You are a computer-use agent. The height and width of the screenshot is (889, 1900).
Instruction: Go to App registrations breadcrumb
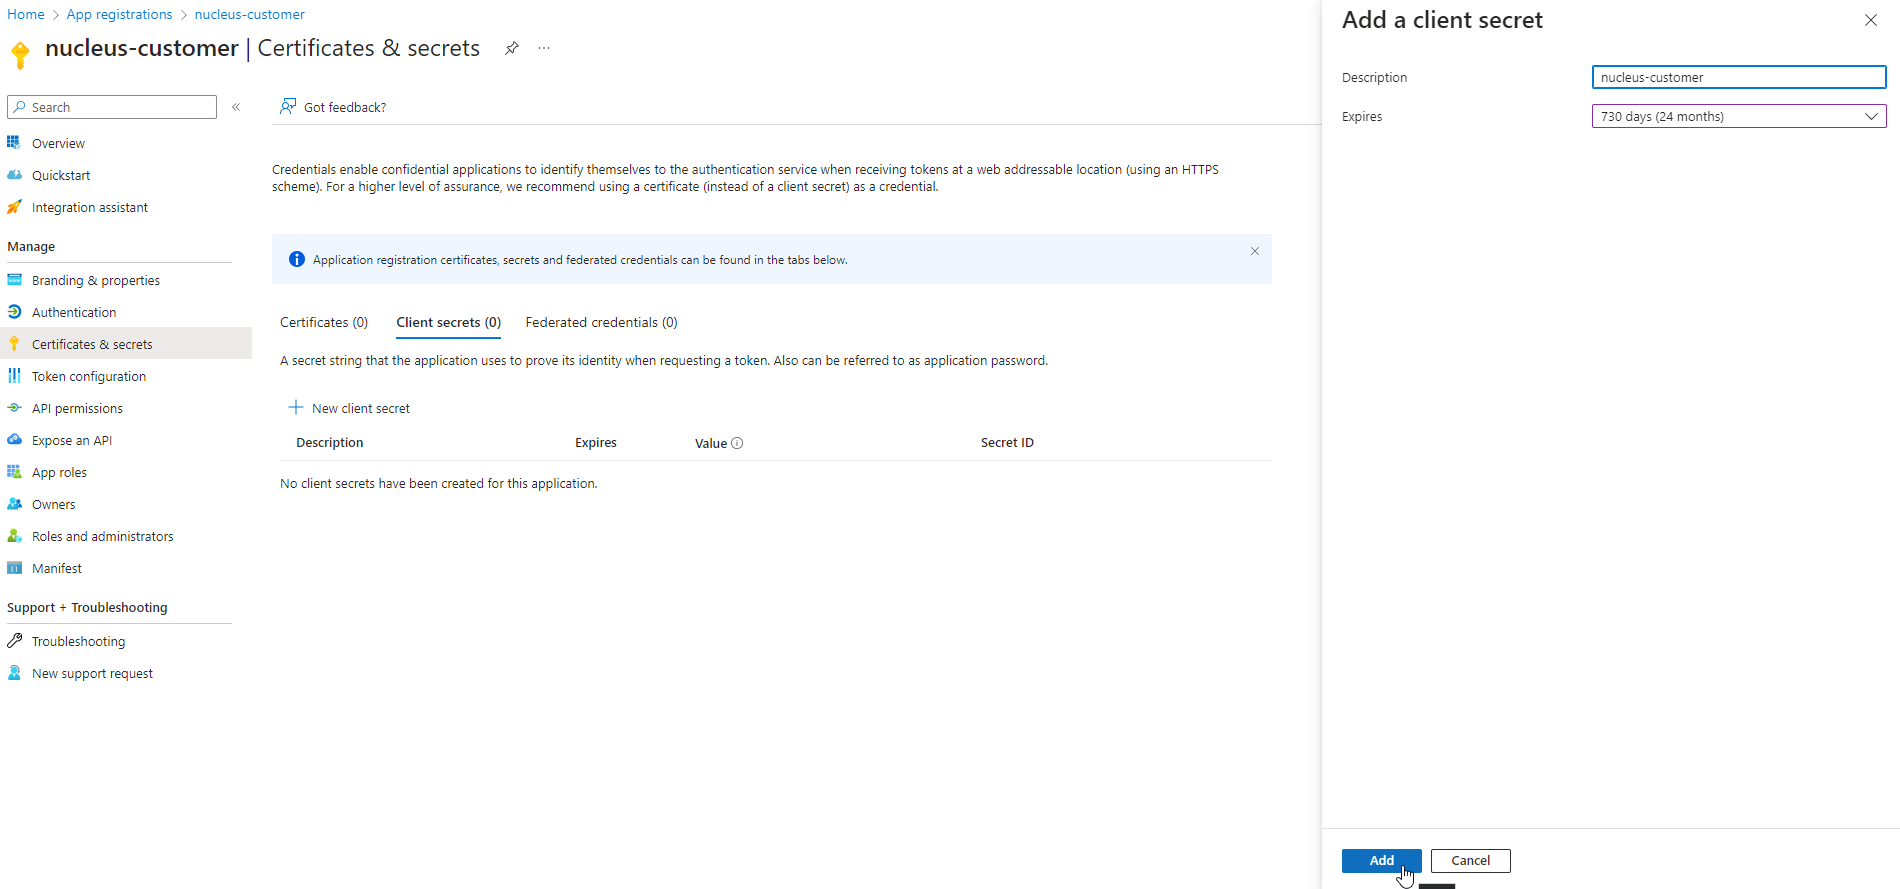pos(119,14)
